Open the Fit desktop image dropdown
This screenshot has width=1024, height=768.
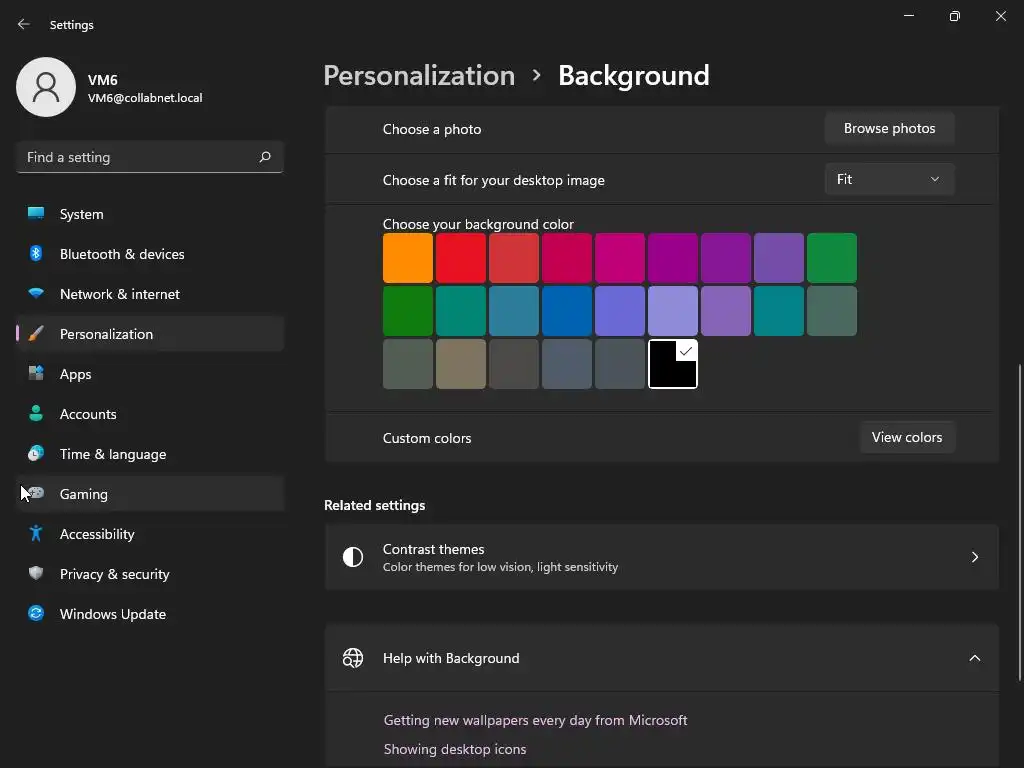coord(889,180)
